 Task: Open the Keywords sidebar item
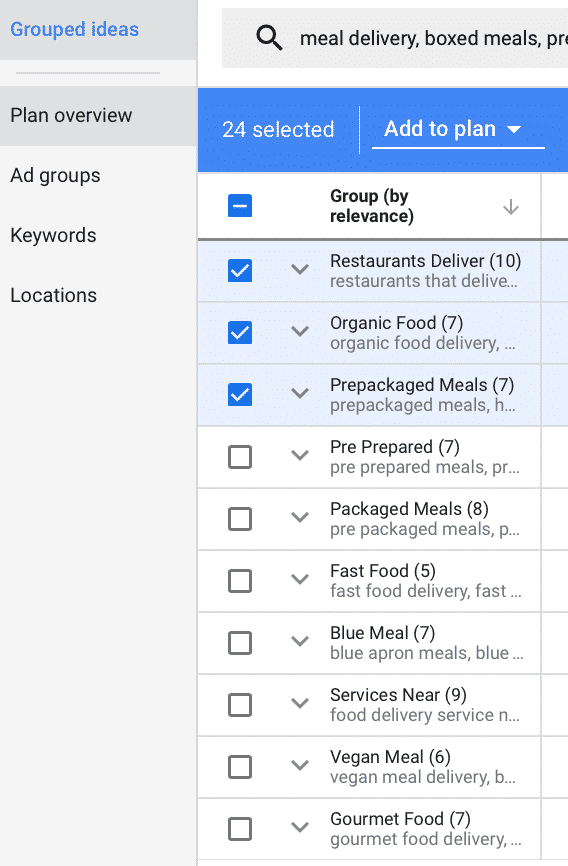(x=98, y=235)
